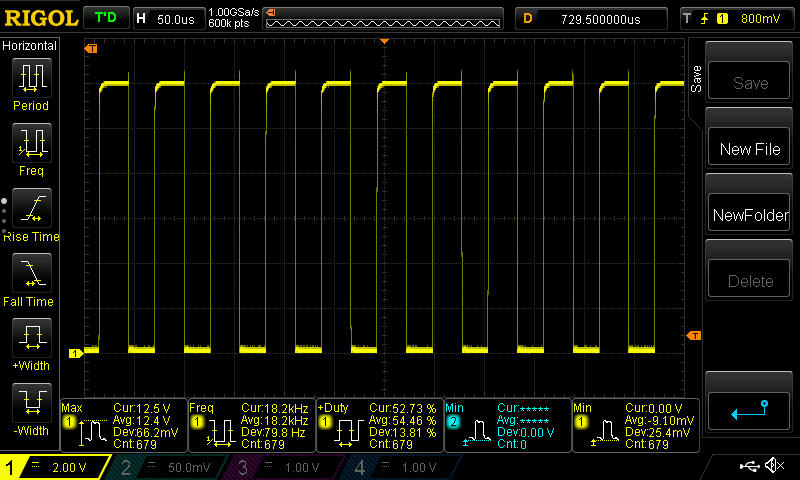
Task: Toggle channel 1 at 2.00 V
Action: (55, 467)
